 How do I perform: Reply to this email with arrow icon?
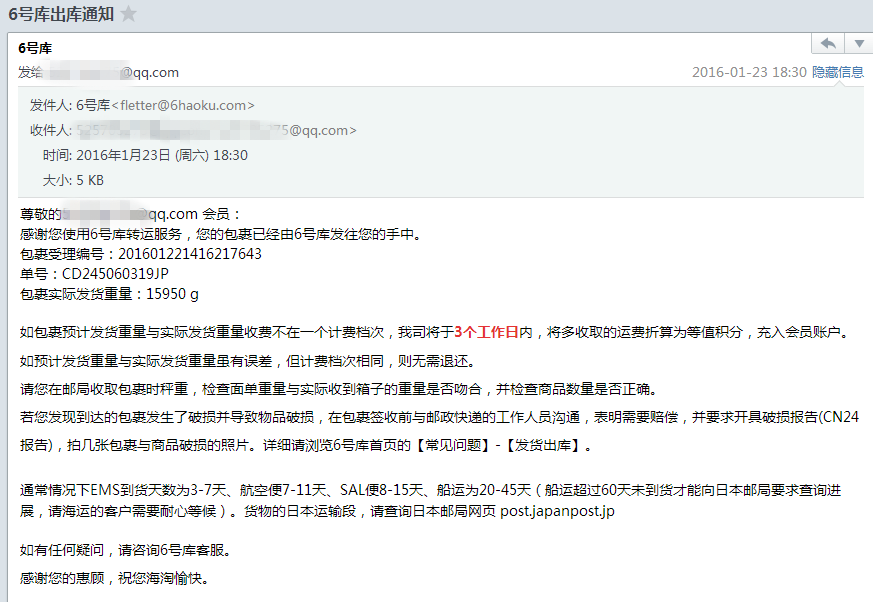click(x=828, y=43)
